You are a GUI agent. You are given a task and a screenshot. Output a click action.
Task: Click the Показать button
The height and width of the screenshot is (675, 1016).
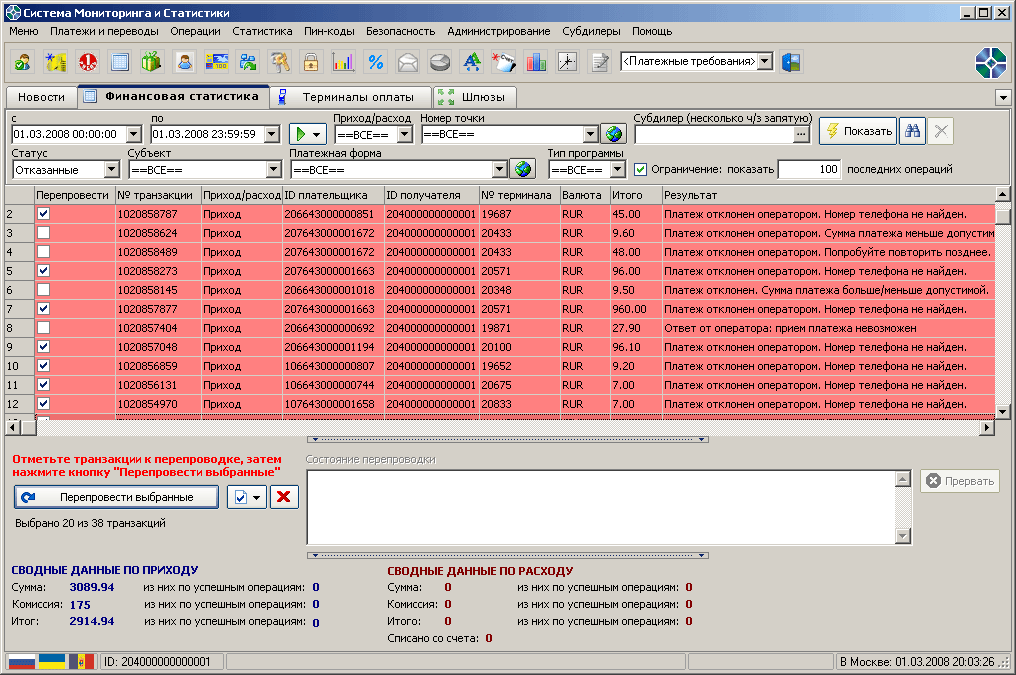click(x=857, y=131)
